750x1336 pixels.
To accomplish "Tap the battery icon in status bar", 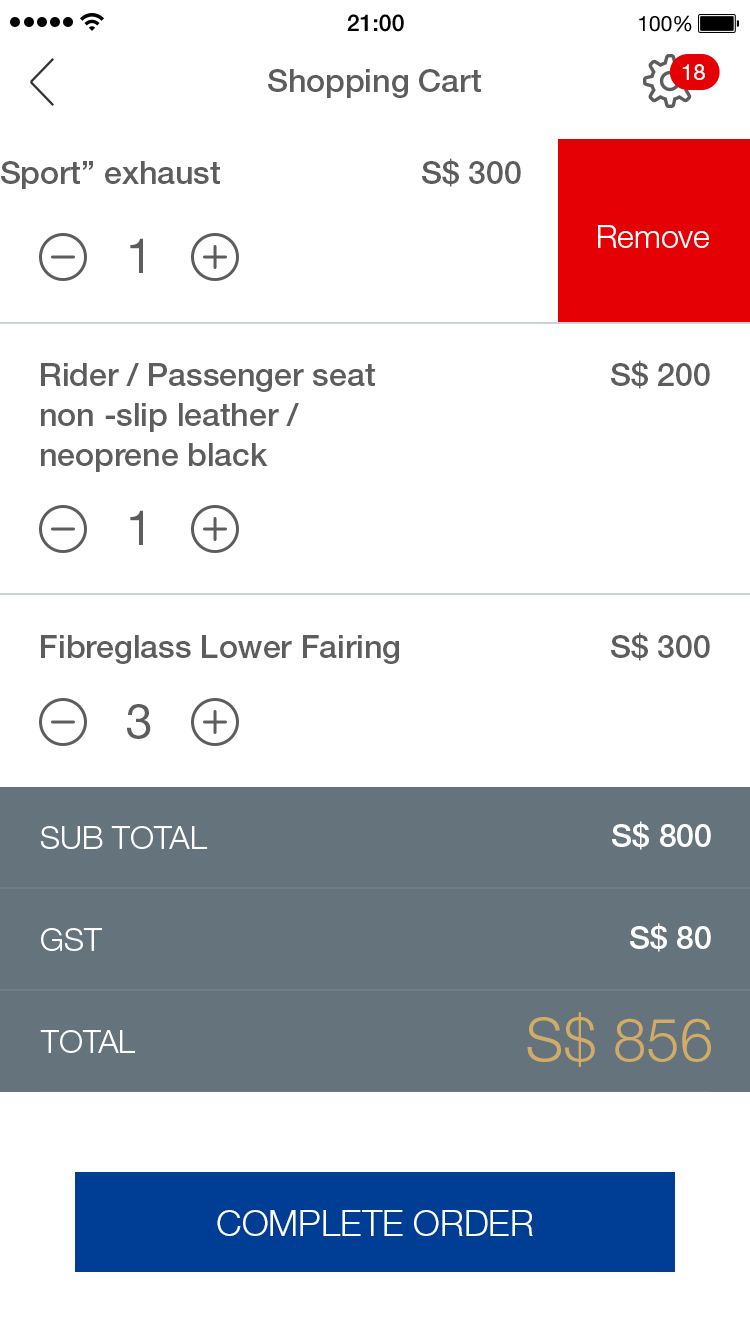I will (717, 23).
